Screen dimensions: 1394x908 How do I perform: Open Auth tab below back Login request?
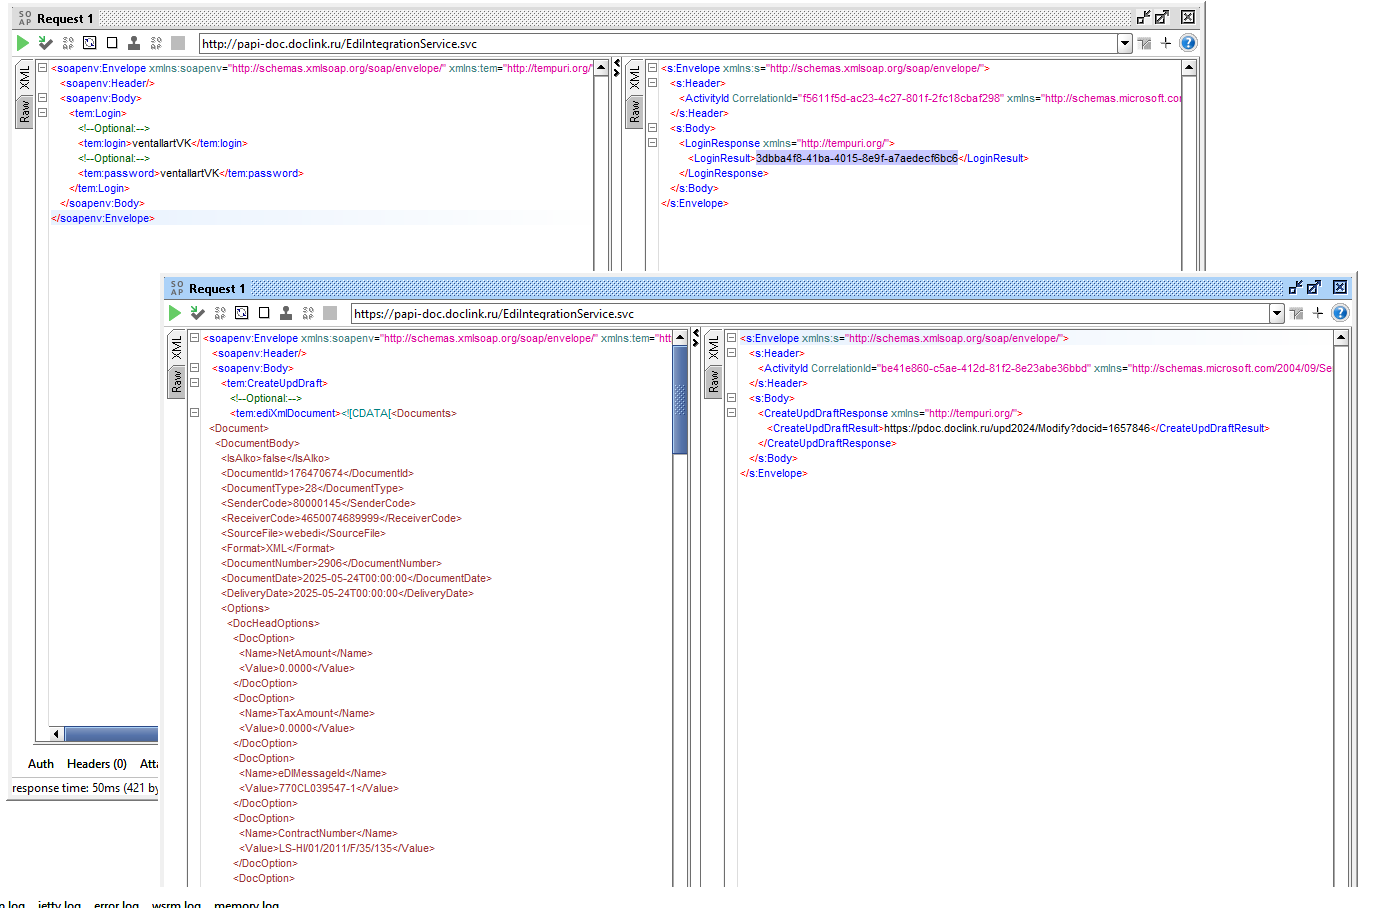click(x=41, y=764)
